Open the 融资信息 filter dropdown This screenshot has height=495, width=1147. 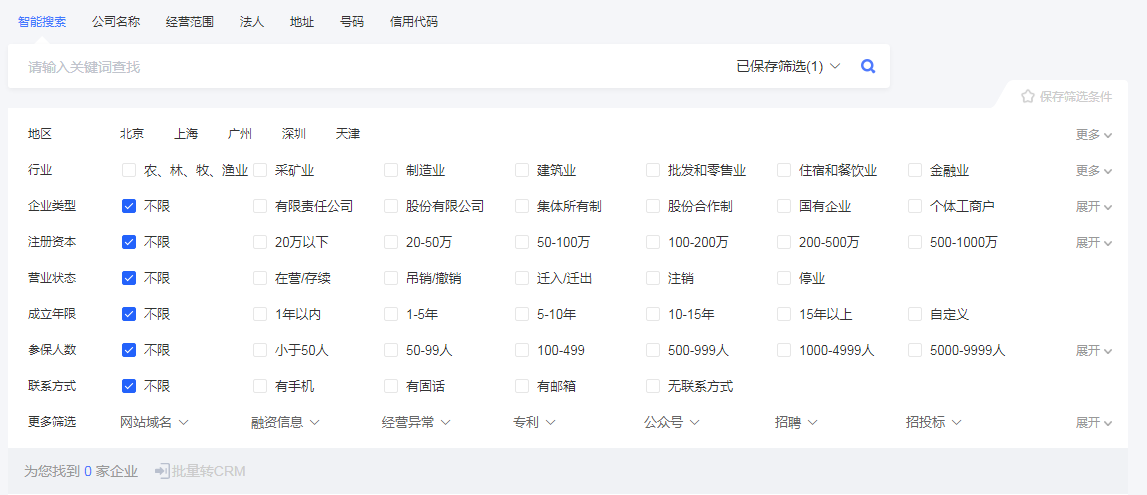click(x=285, y=422)
